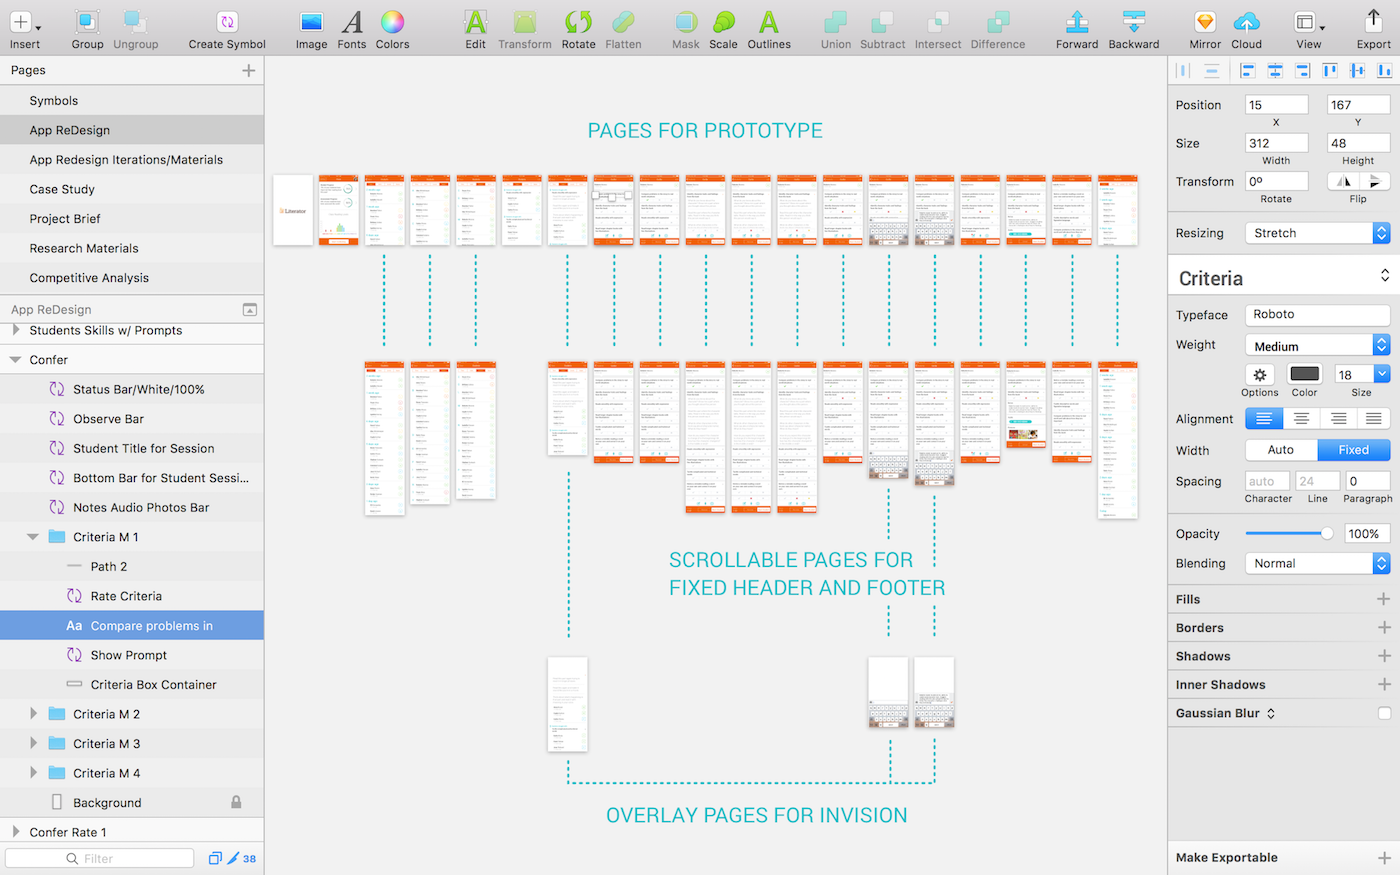Expand the Criteria M 2 folder

click(x=33, y=714)
